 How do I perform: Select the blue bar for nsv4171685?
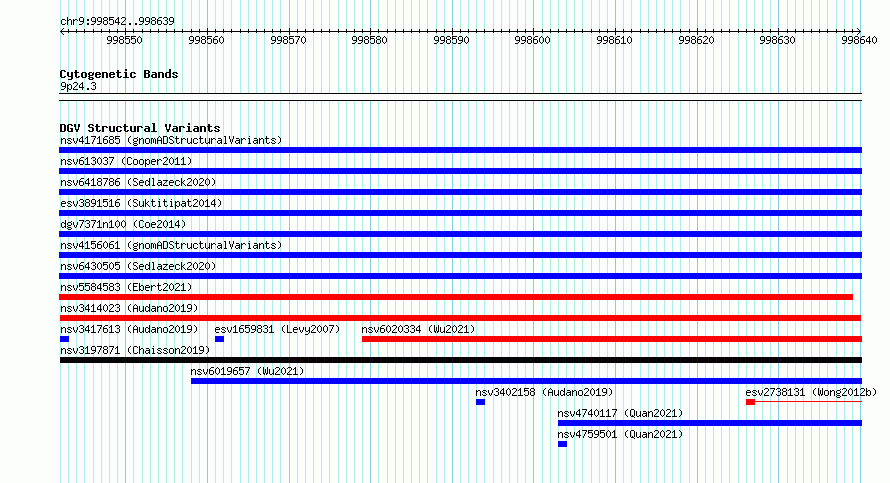coord(460,150)
